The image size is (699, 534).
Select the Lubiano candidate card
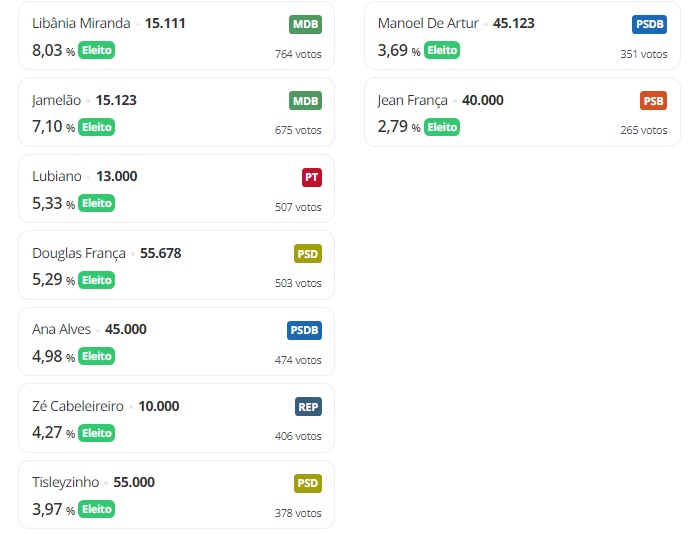(x=176, y=189)
